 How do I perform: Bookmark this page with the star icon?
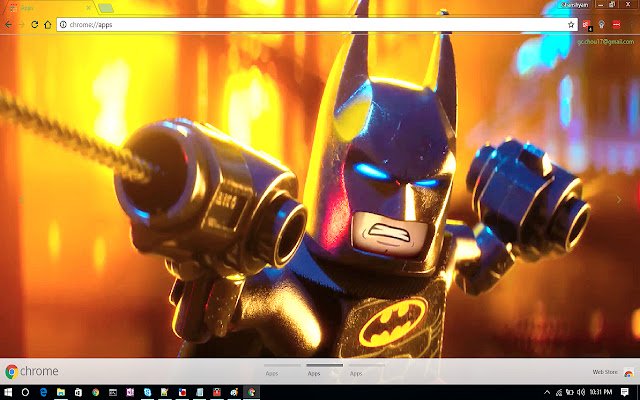[571, 24]
